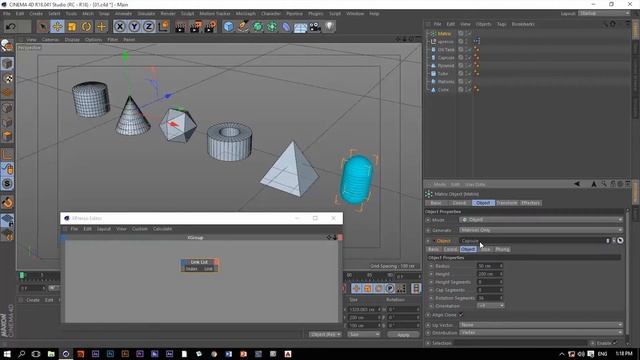Screen dimensions: 640x360
Task: Activate the Rotate tool
Action: click(87, 27)
